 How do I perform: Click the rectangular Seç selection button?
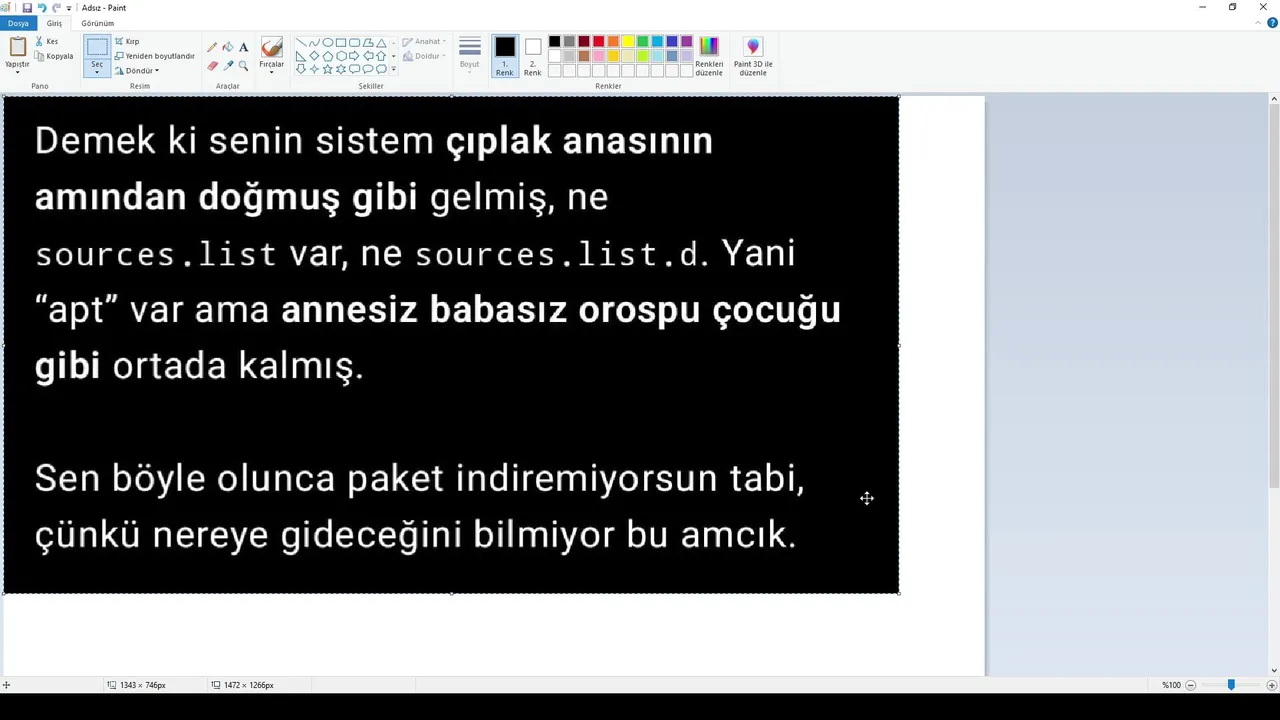tap(97, 47)
